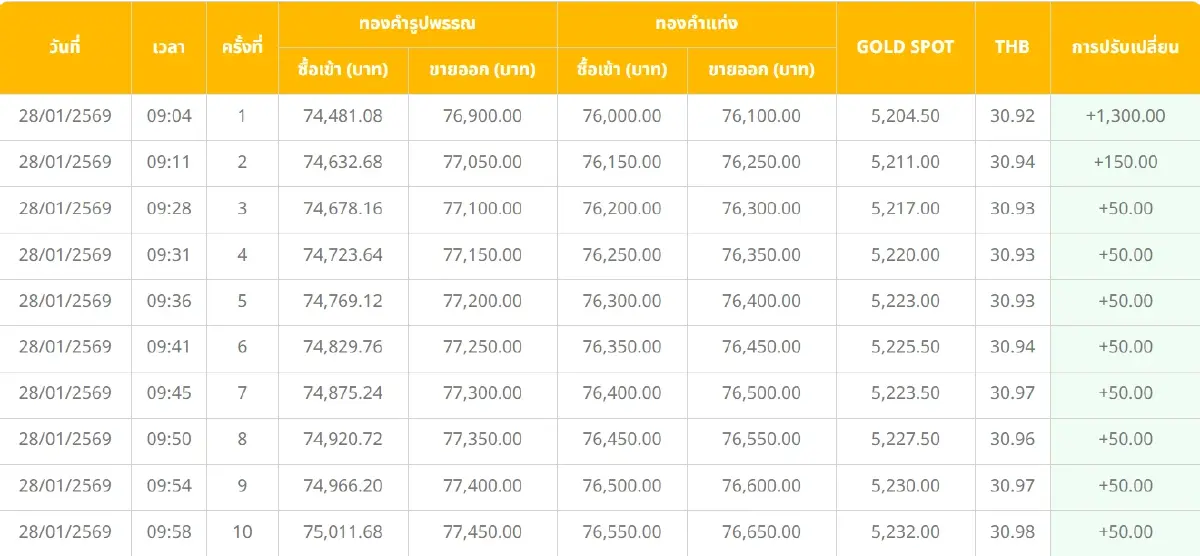
Task: Select time cell 09:31
Action: click(169, 255)
